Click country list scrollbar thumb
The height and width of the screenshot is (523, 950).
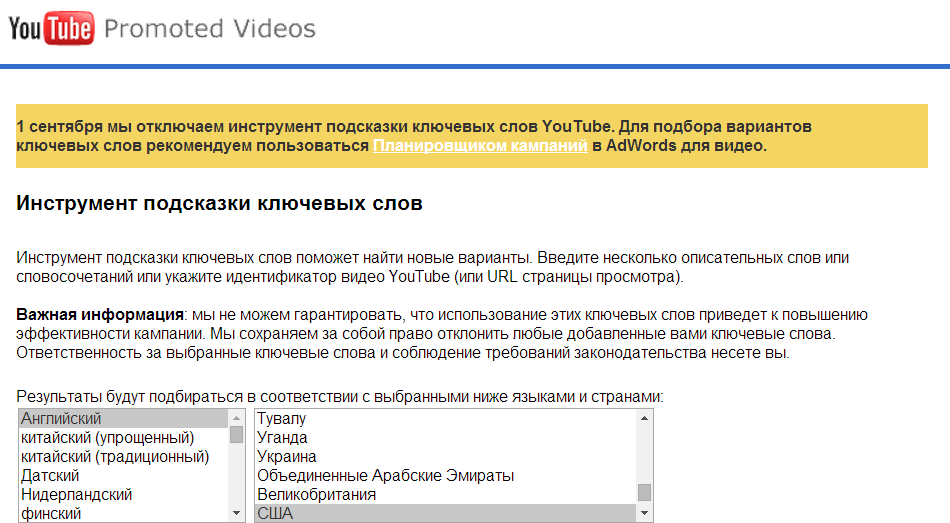click(645, 492)
